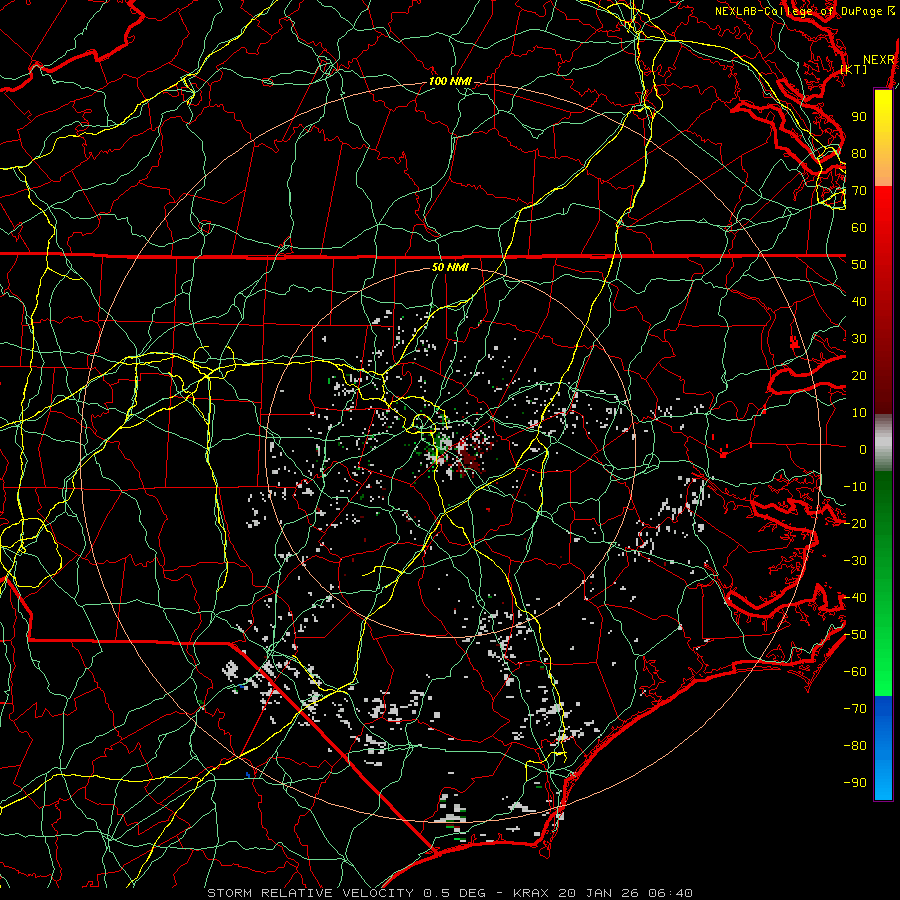Click the 40 value on velocity scale
The image size is (900, 900).
[x=859, y=301]
